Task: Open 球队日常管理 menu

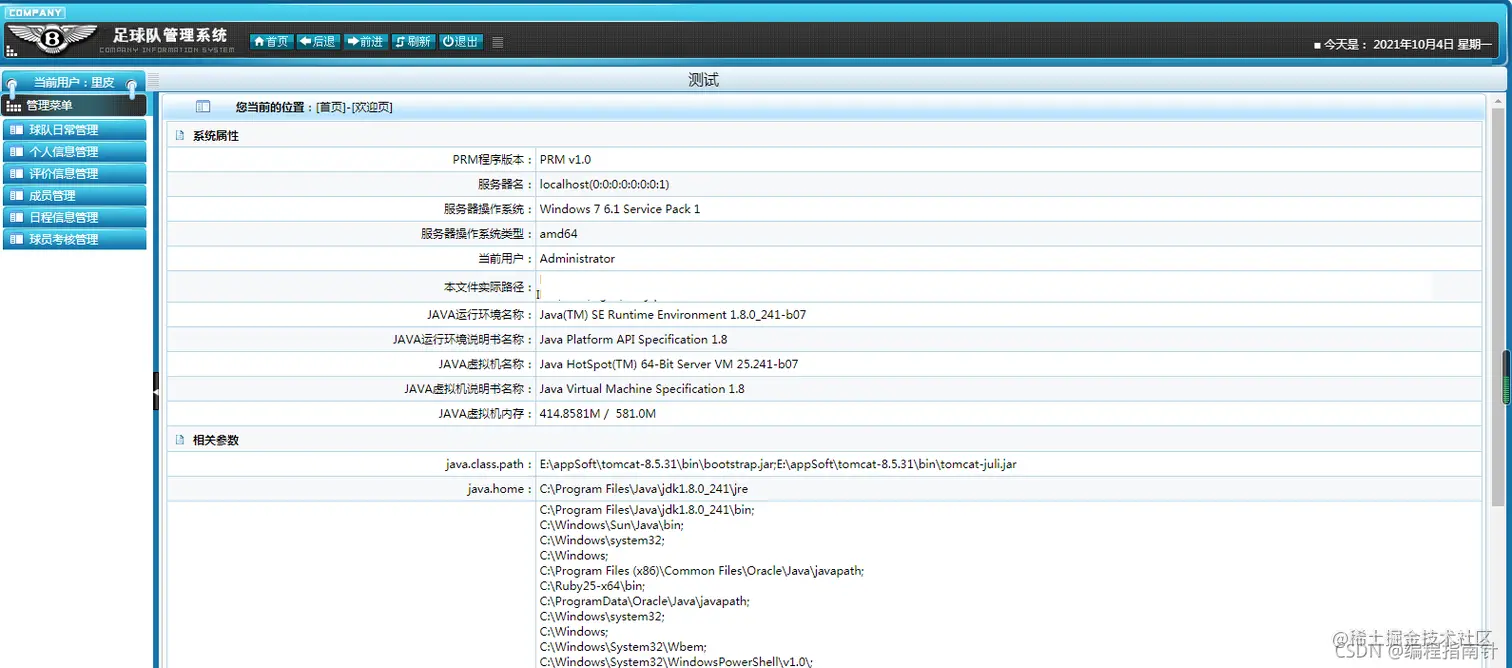Action: tap(74, 130)
